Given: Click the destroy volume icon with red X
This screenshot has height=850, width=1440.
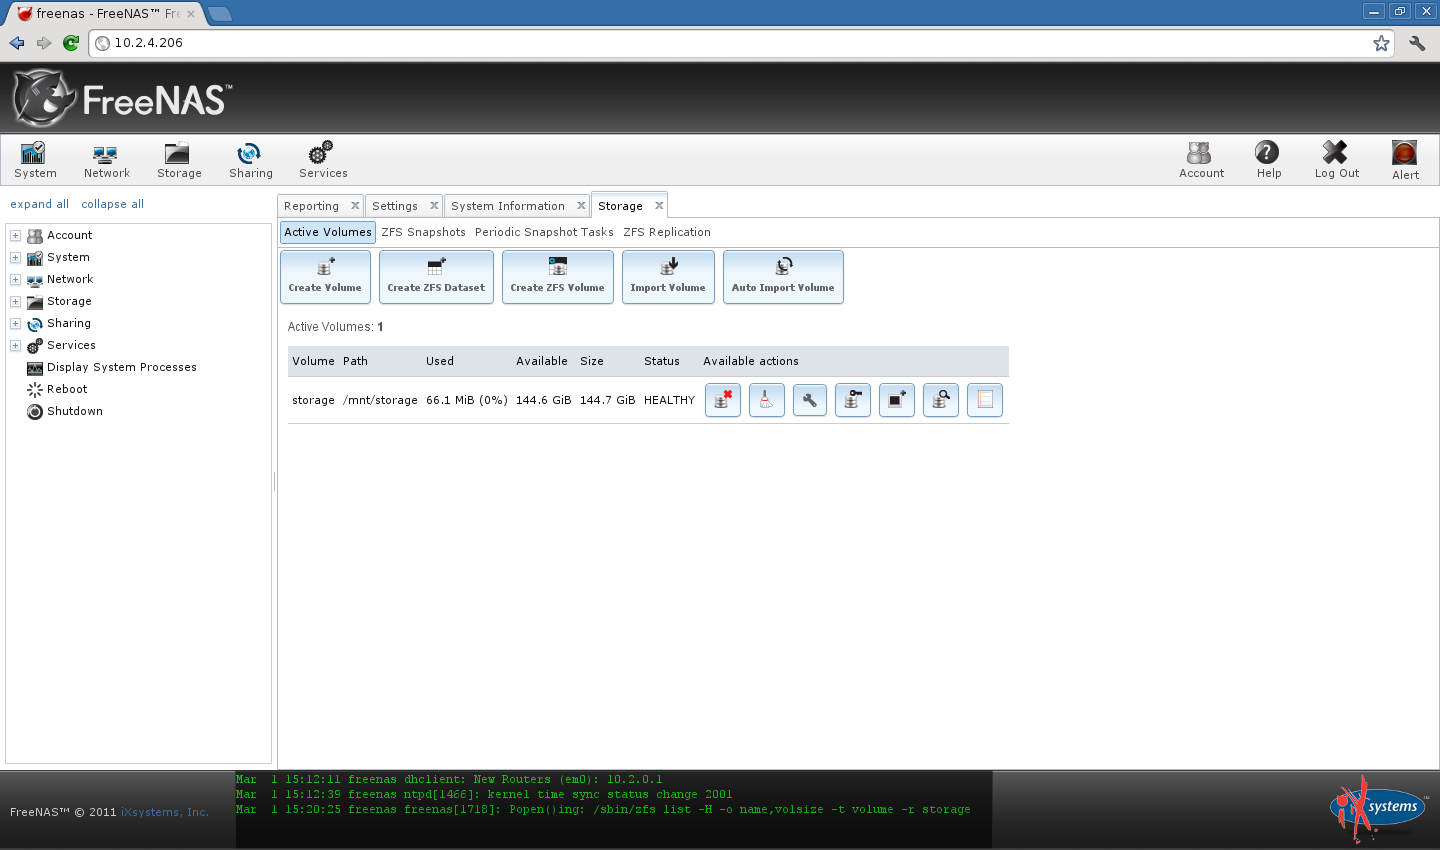Looking at the screenshot, I should coord(723,400).
